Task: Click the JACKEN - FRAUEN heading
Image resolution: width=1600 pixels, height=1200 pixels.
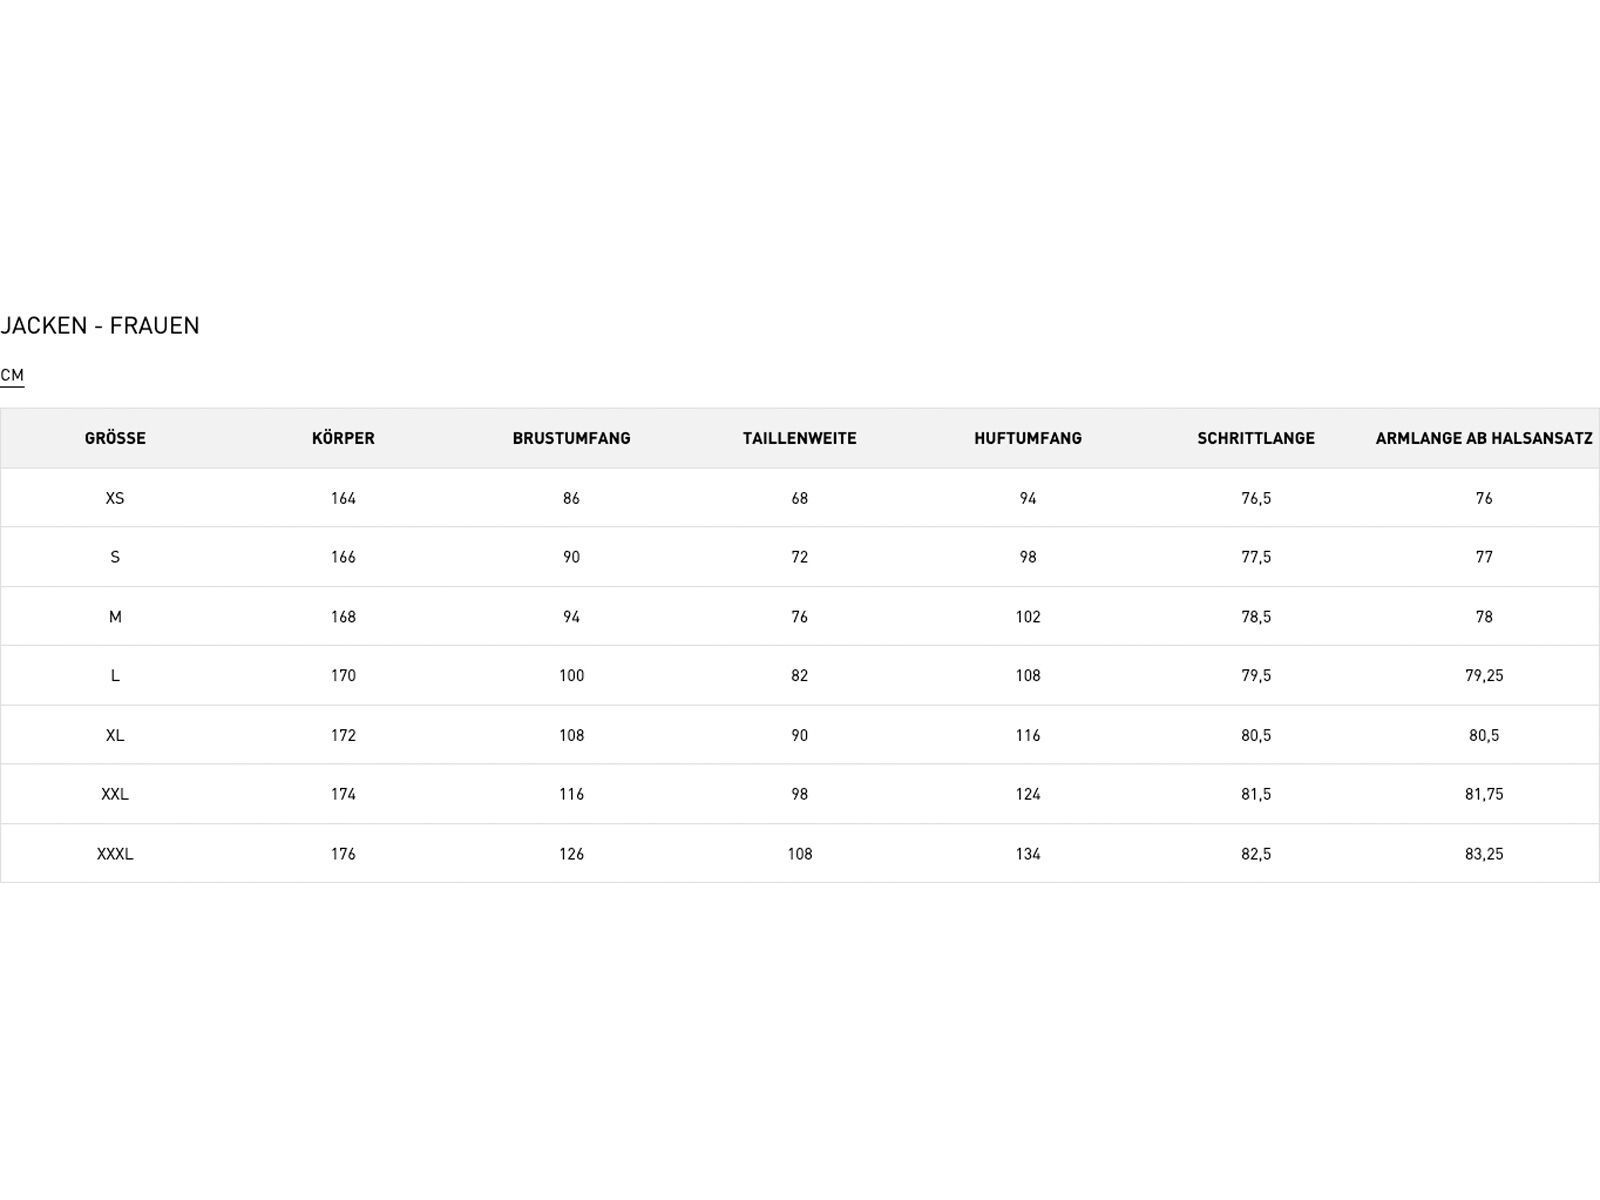Action: tap(100, 326)
